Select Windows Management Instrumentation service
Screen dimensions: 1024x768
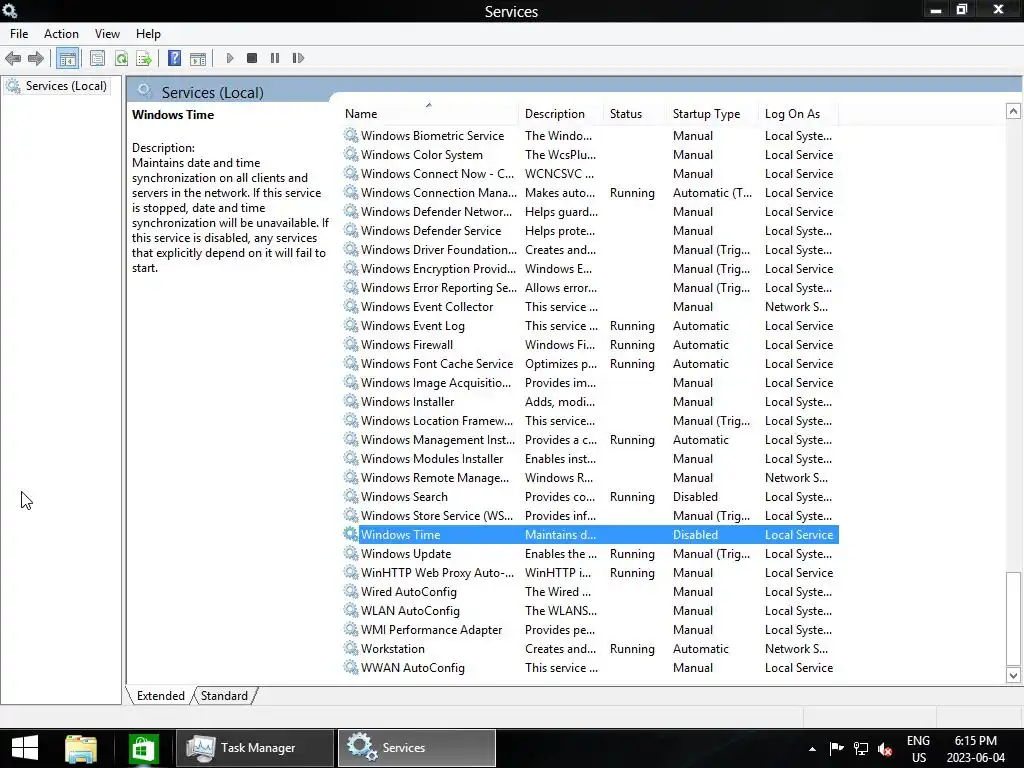click(590, 440)
